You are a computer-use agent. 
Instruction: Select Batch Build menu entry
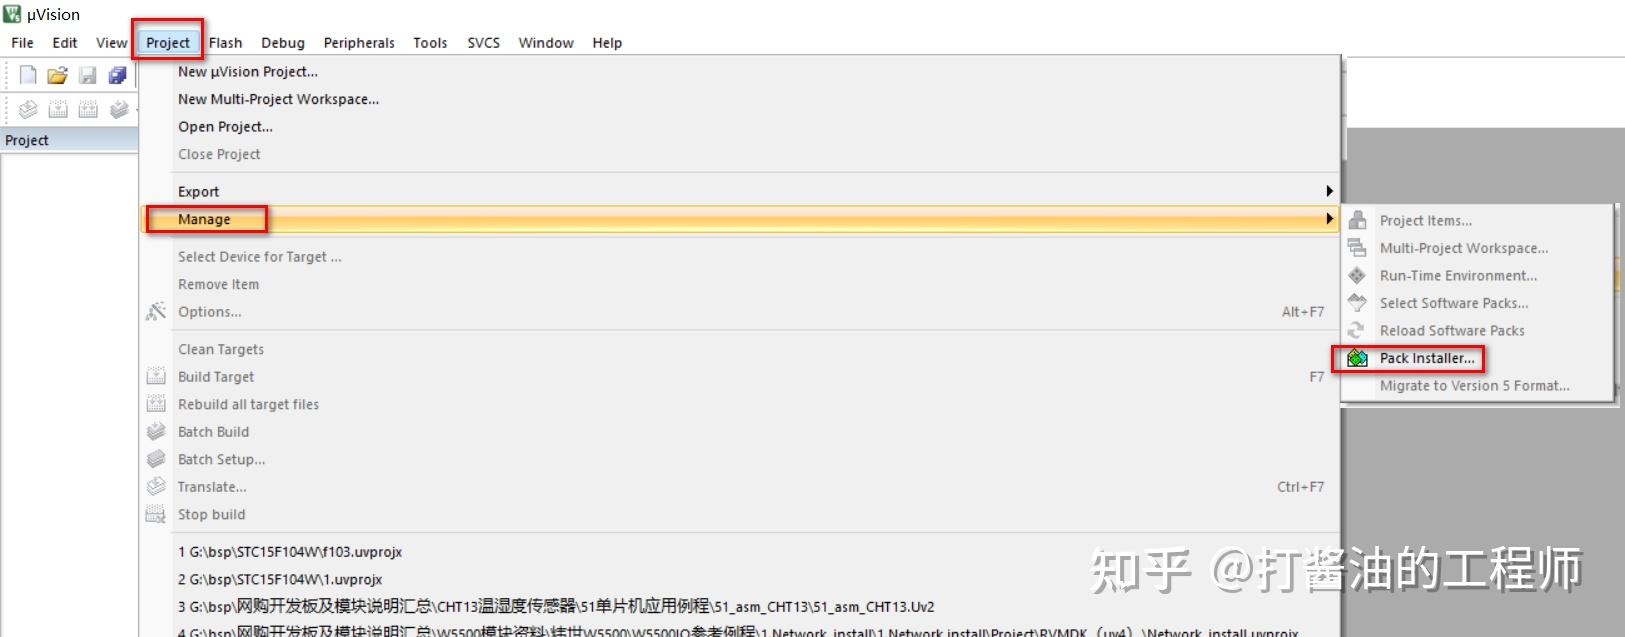(740, 432)
